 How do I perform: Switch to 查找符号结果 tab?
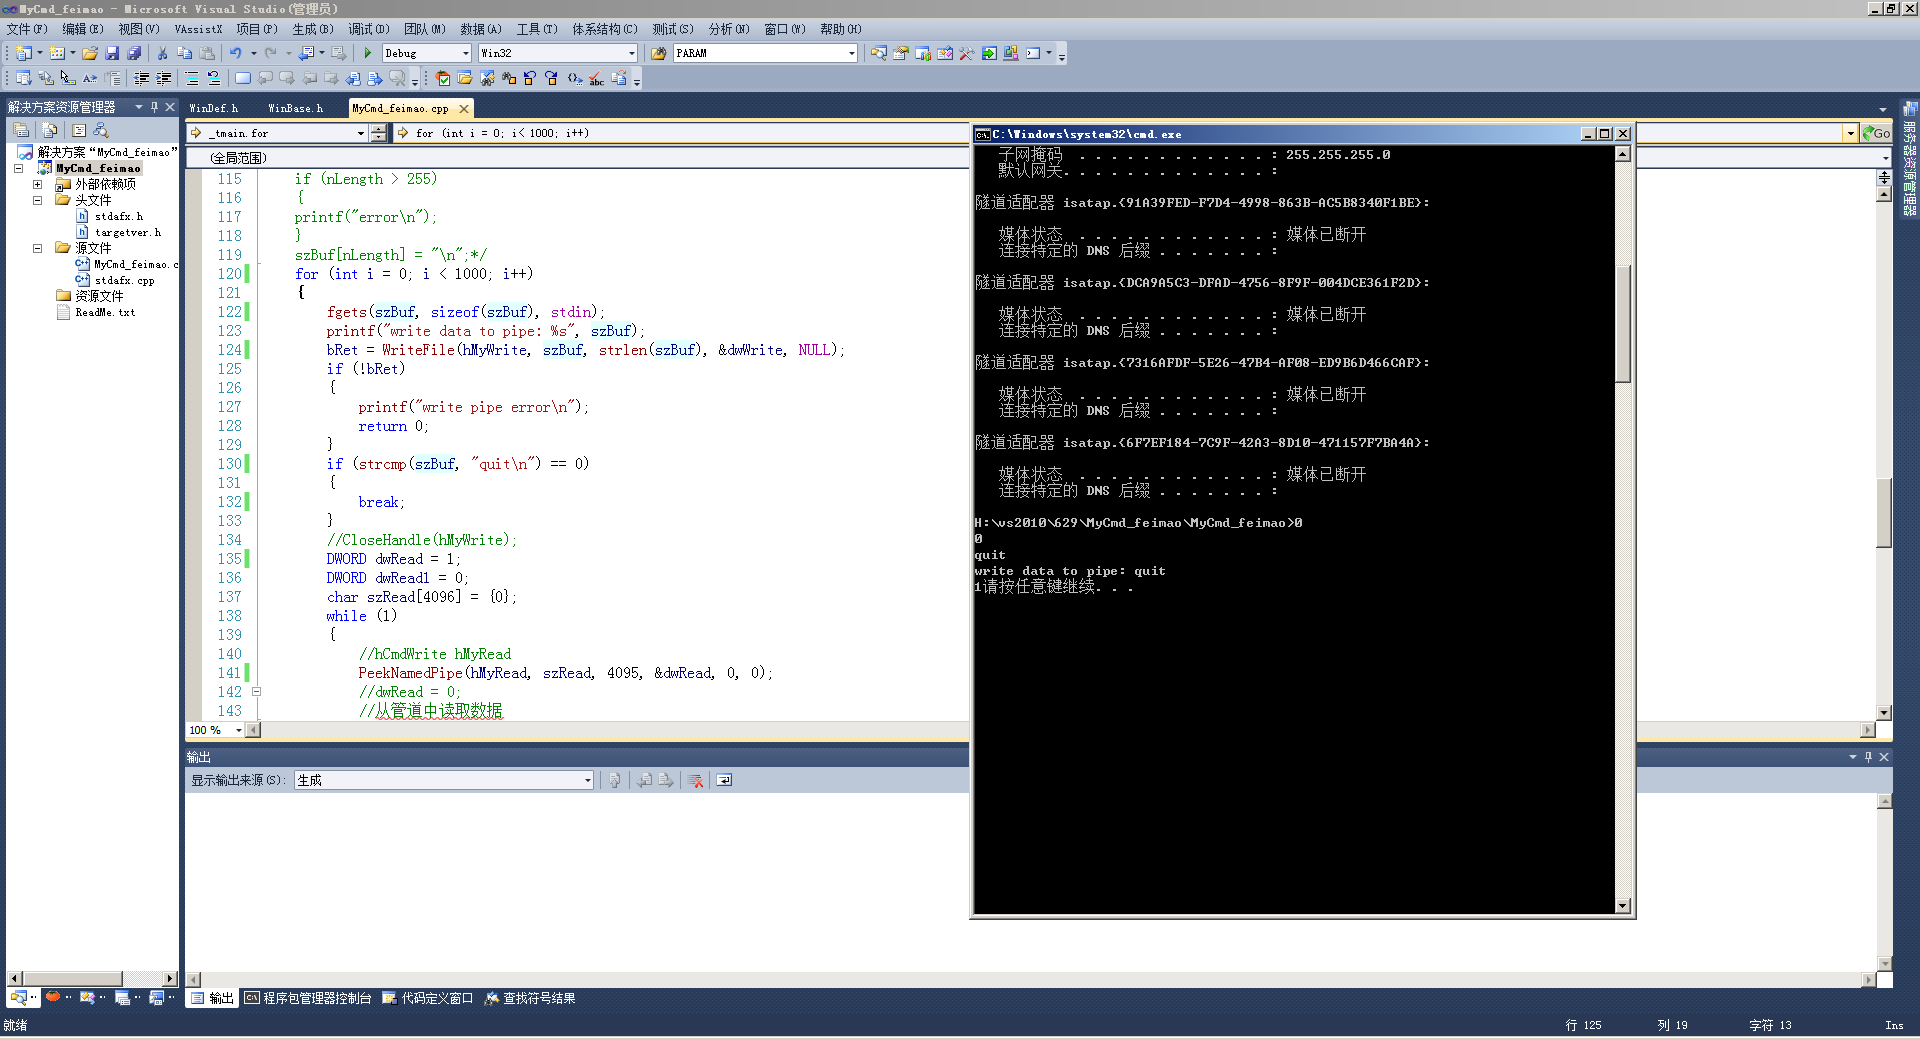coord(530,998)
